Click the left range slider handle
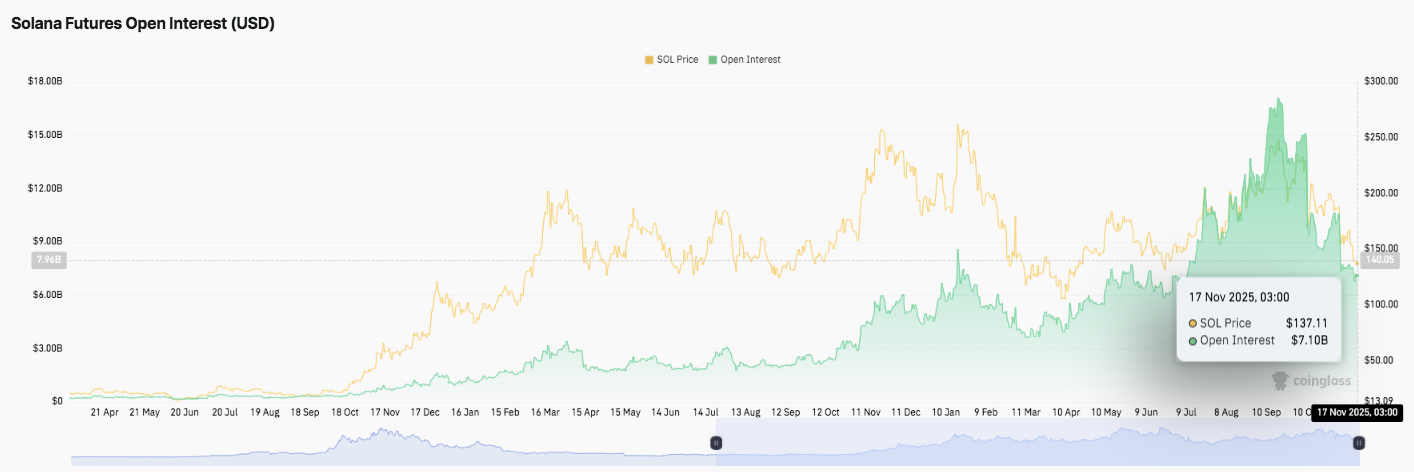Viewport: 1414px width, 472px height. pyautogui.click(x=716, y=442)
